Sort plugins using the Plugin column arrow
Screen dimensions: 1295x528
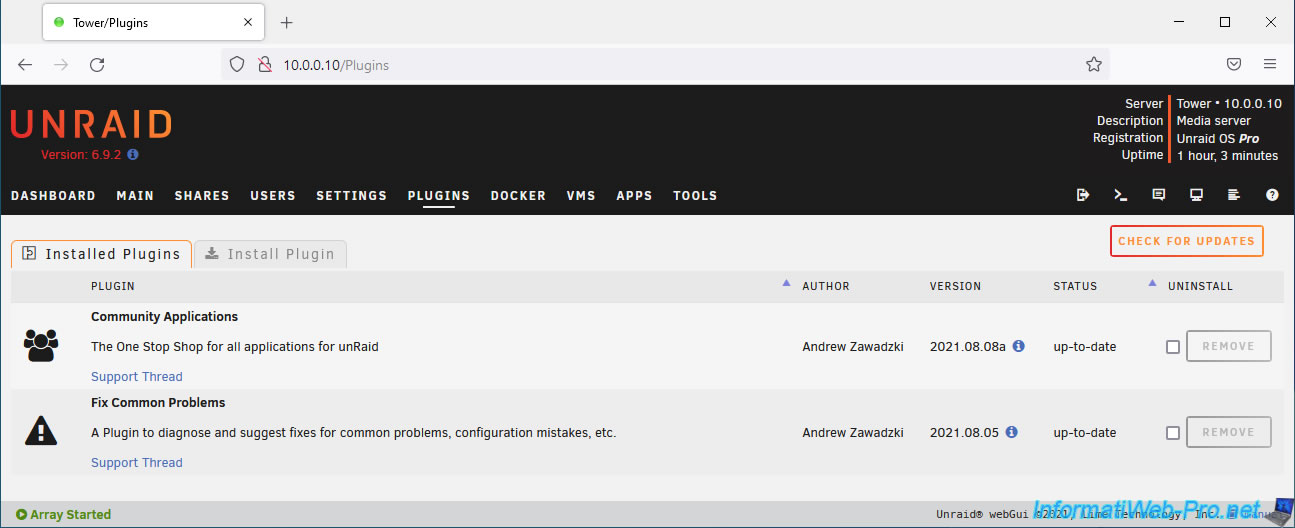point(786,283)
